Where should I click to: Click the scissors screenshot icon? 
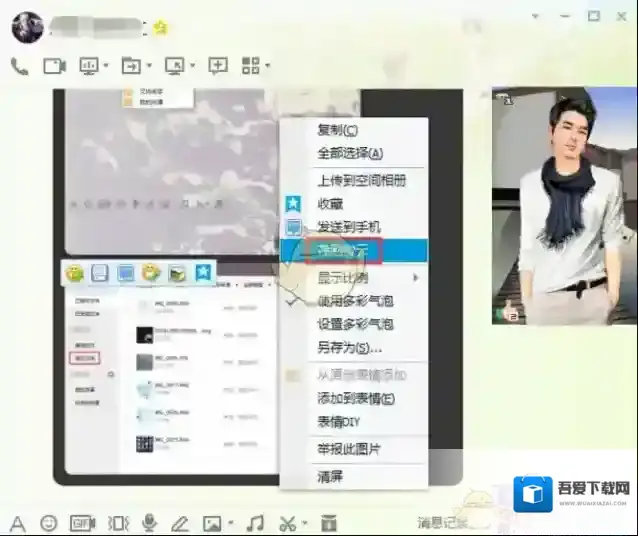[x=288, y=523]
